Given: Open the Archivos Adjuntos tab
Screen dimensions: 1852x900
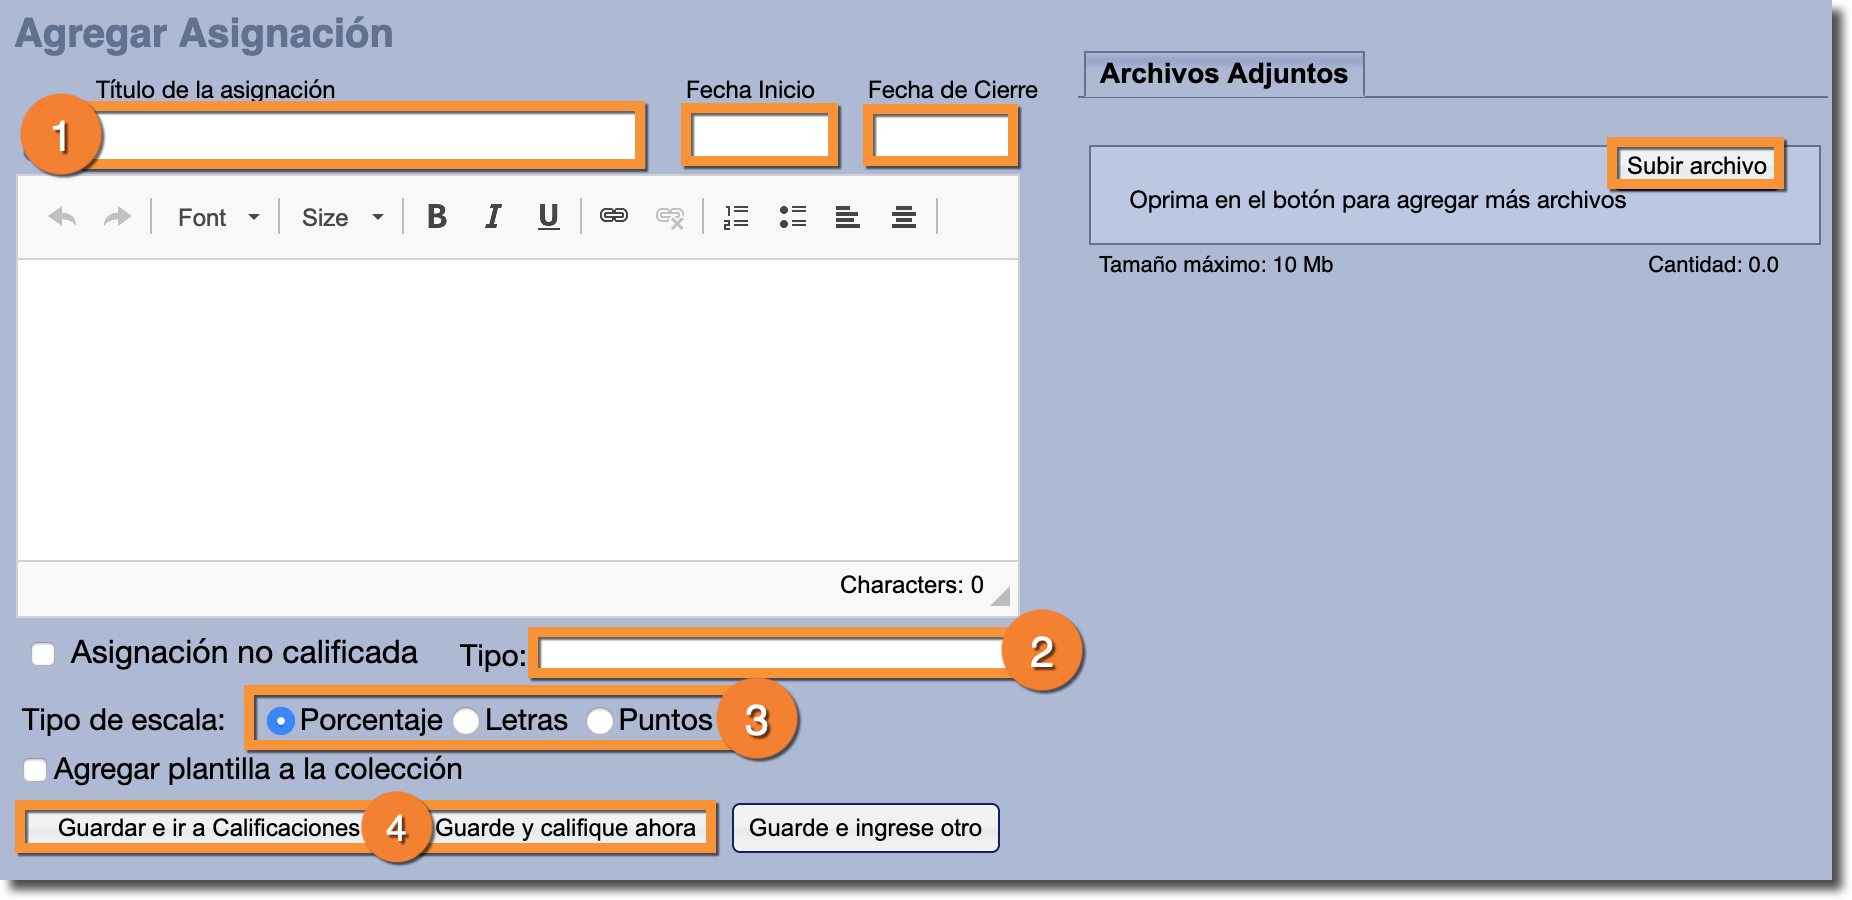Looking at the screenshot, I should click(x=1223, y=74).
